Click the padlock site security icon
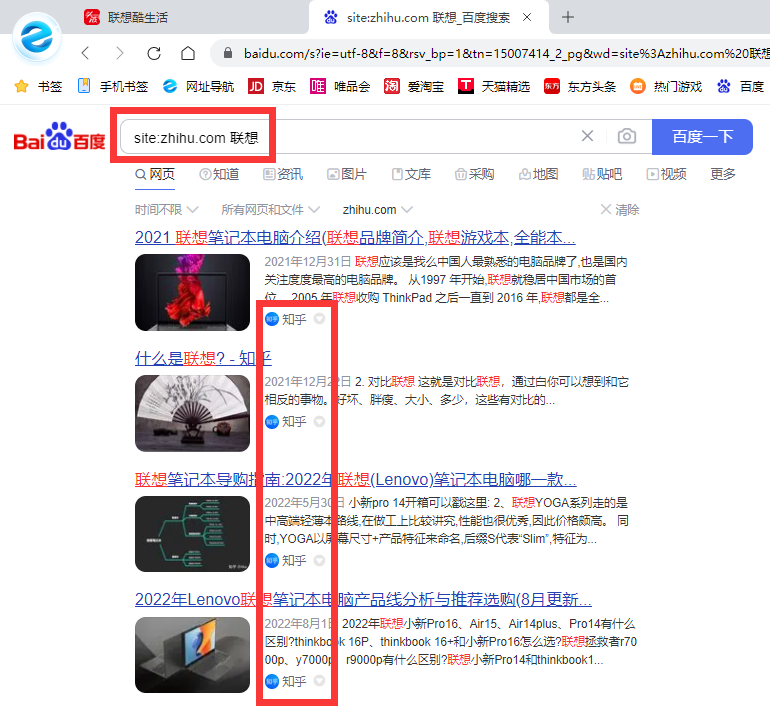This screenshot has width=770, height=707. [227, 53]
